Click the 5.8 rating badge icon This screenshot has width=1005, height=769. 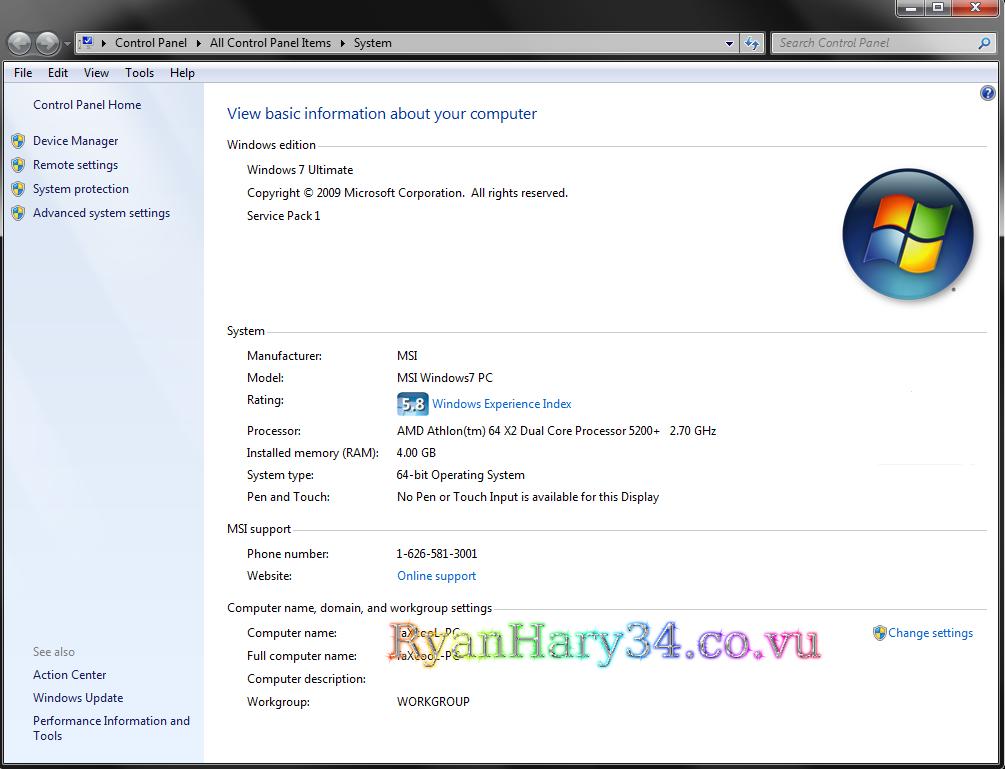pos(412,404)
